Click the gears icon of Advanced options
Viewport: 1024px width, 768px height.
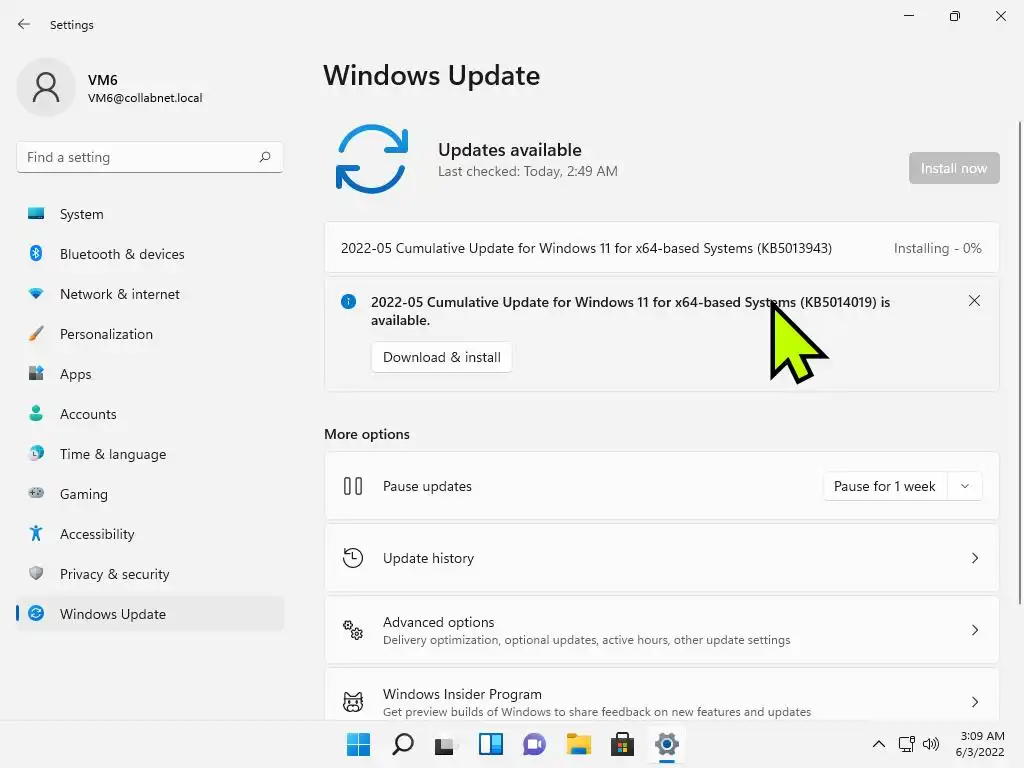pyautogui.click(x=353, y=630)
